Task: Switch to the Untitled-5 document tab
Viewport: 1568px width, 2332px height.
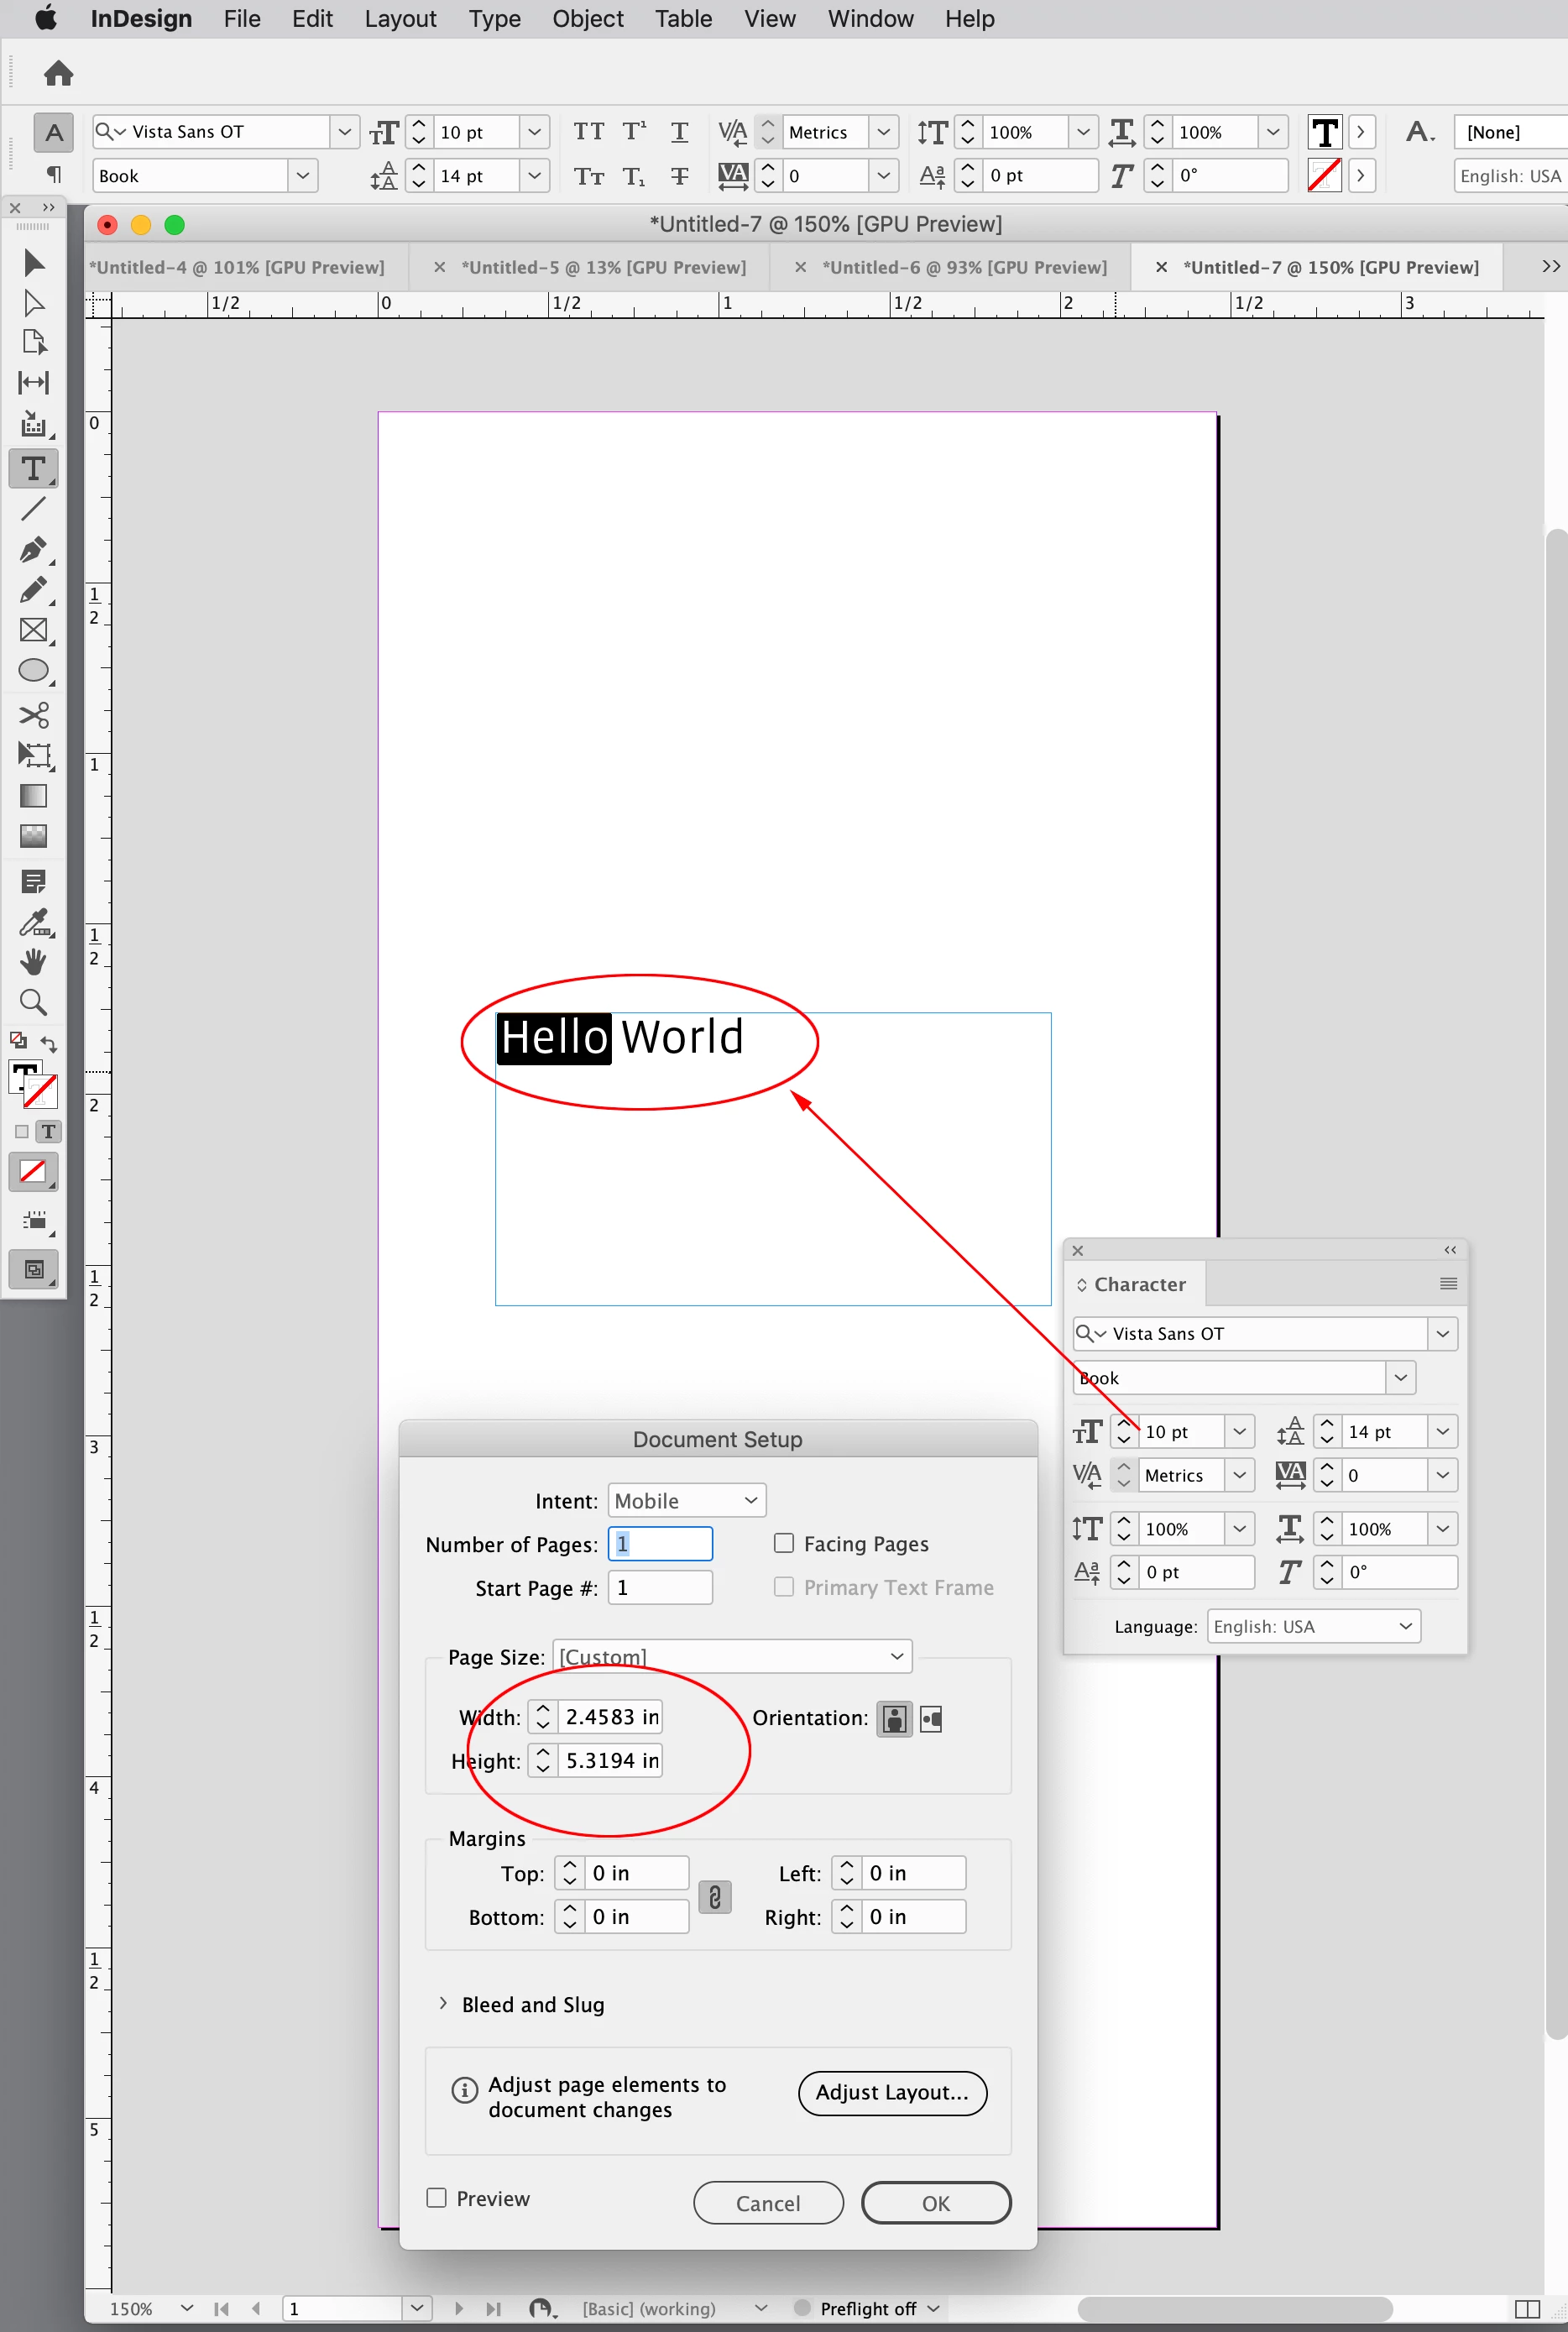Action: tap(603, 267)
